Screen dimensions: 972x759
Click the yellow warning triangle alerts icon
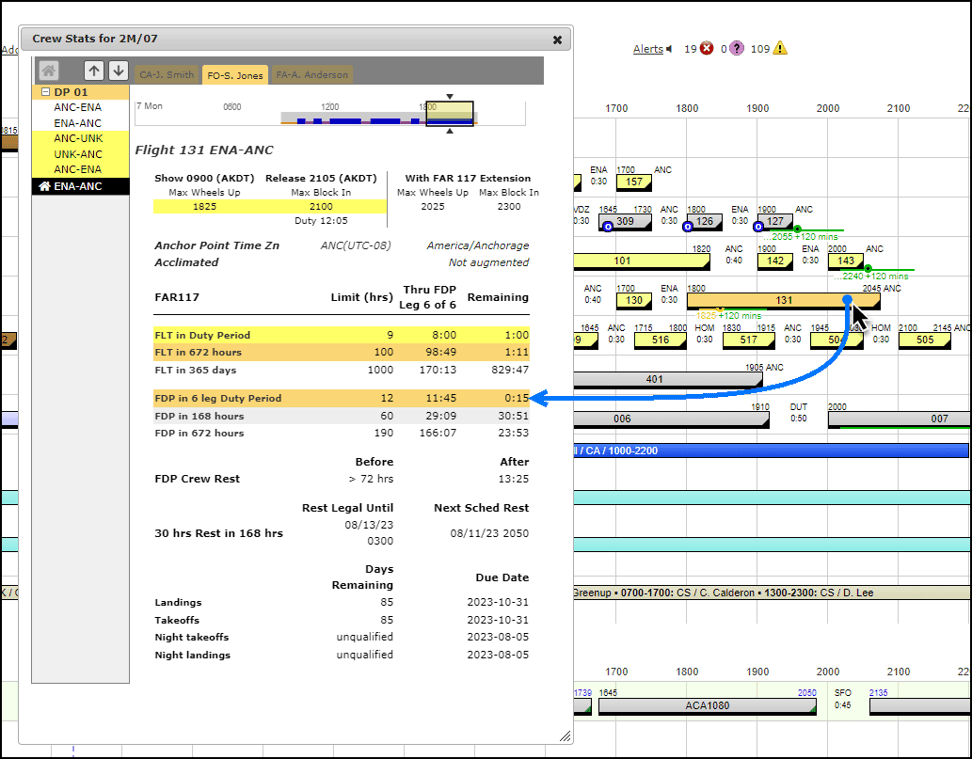[780, 48]
